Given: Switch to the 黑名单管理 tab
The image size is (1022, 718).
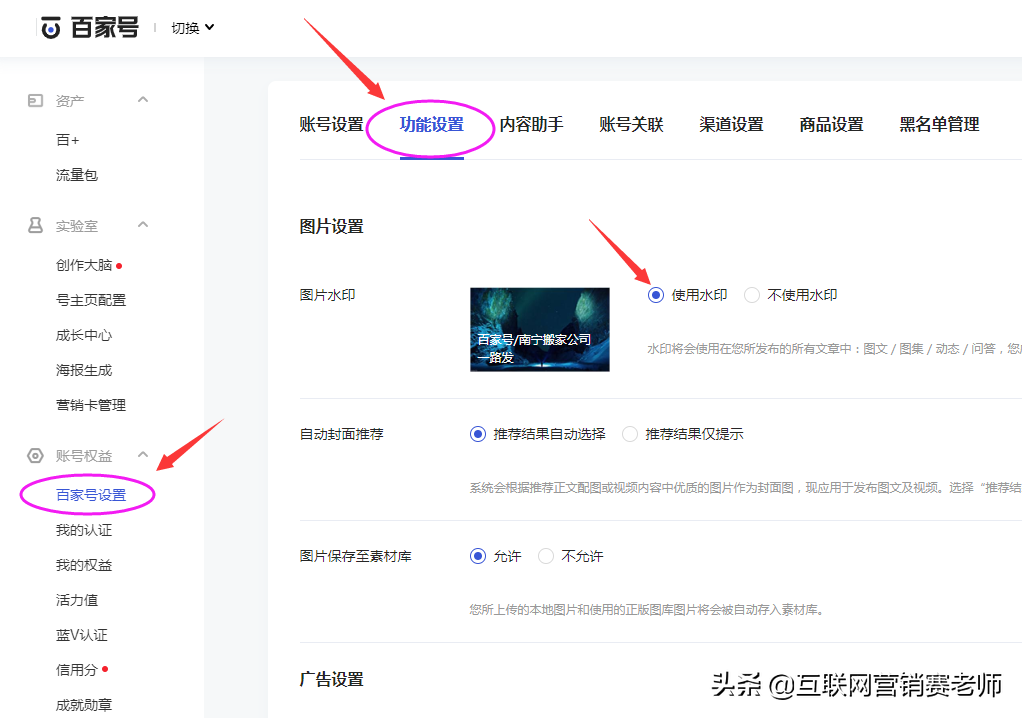Looking at the screenshot, I should pyautogui.click(x=937, y=124).
